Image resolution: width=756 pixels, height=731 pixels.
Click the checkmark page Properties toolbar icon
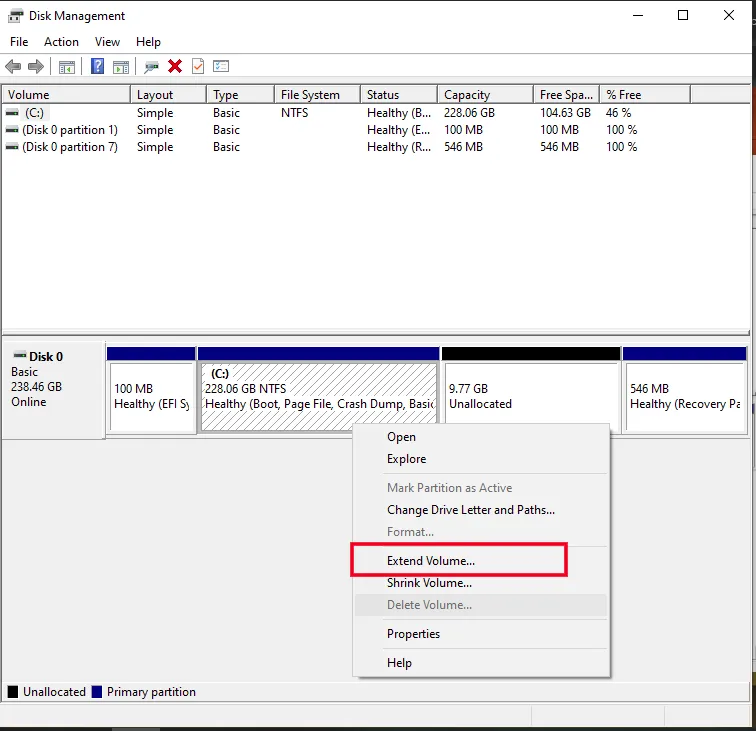[x=198, y=67]
